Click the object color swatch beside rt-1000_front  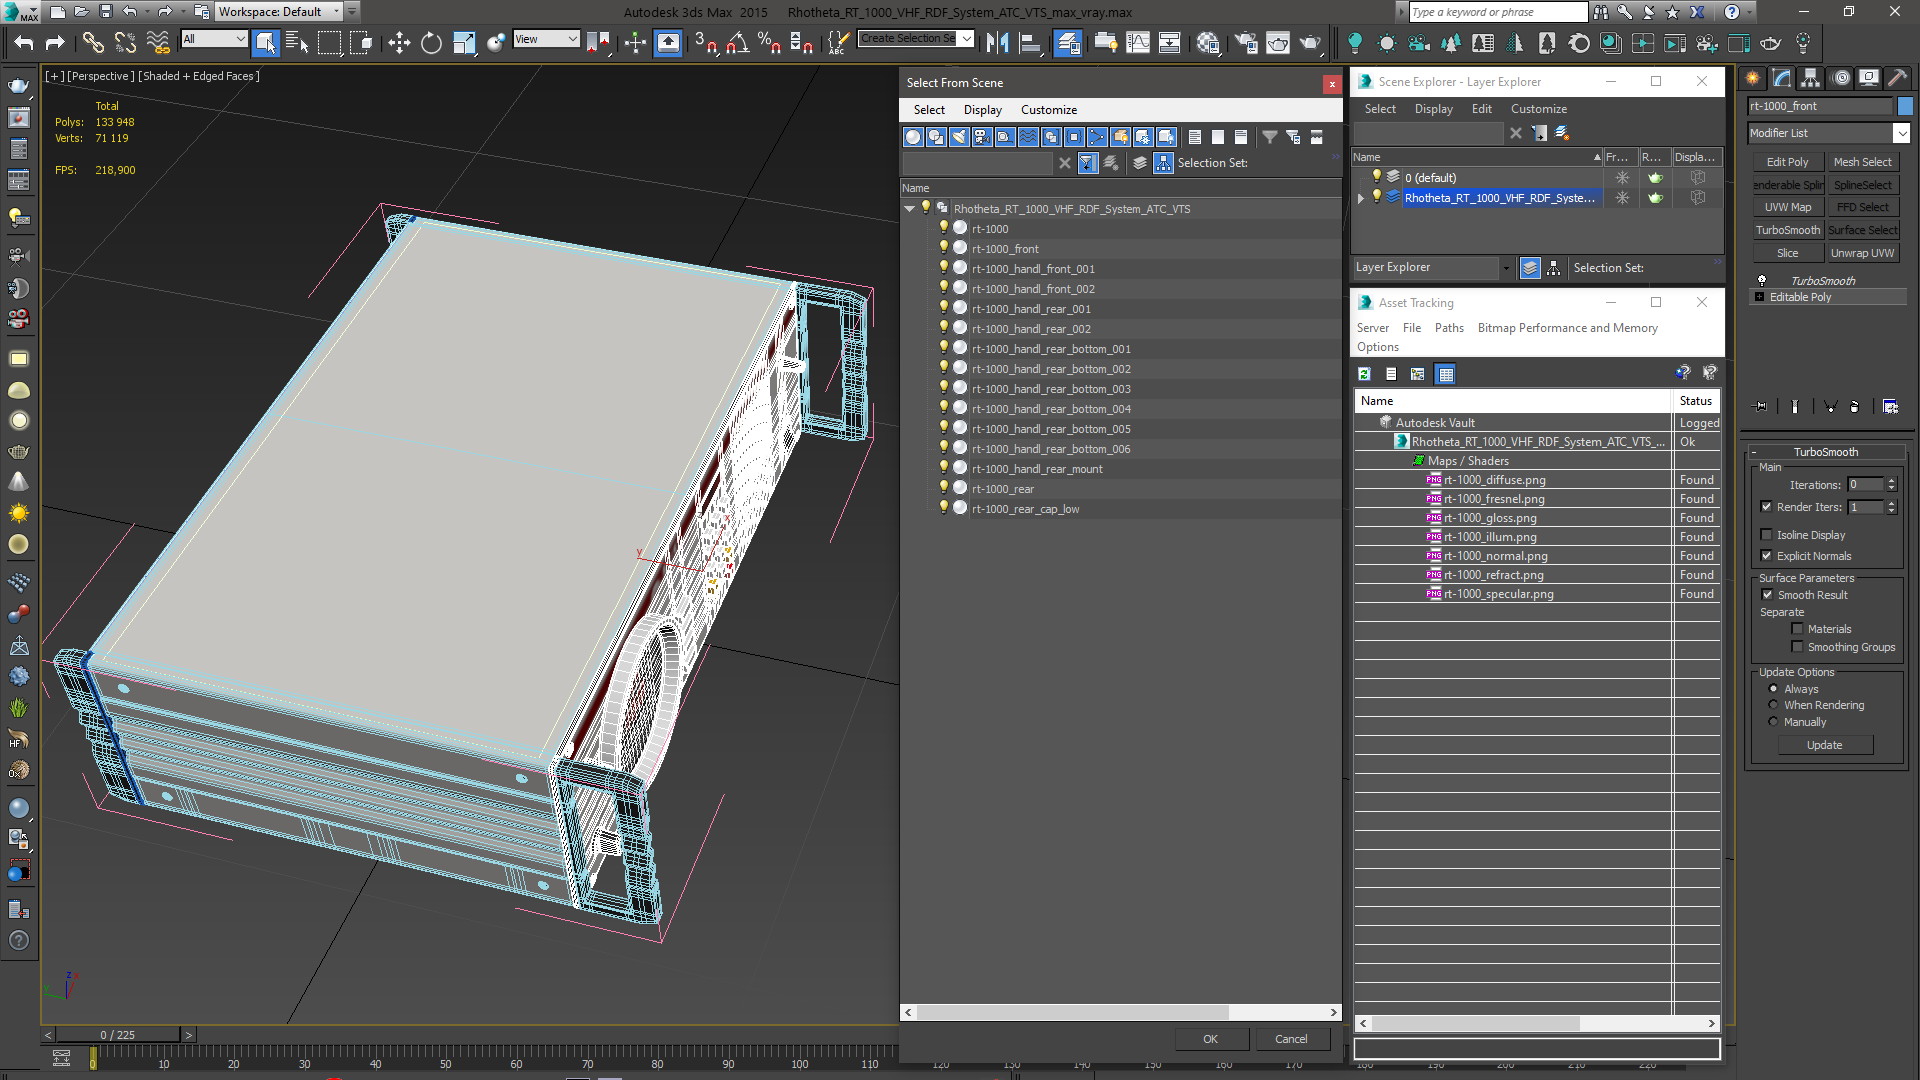(x=1905, y=106)
